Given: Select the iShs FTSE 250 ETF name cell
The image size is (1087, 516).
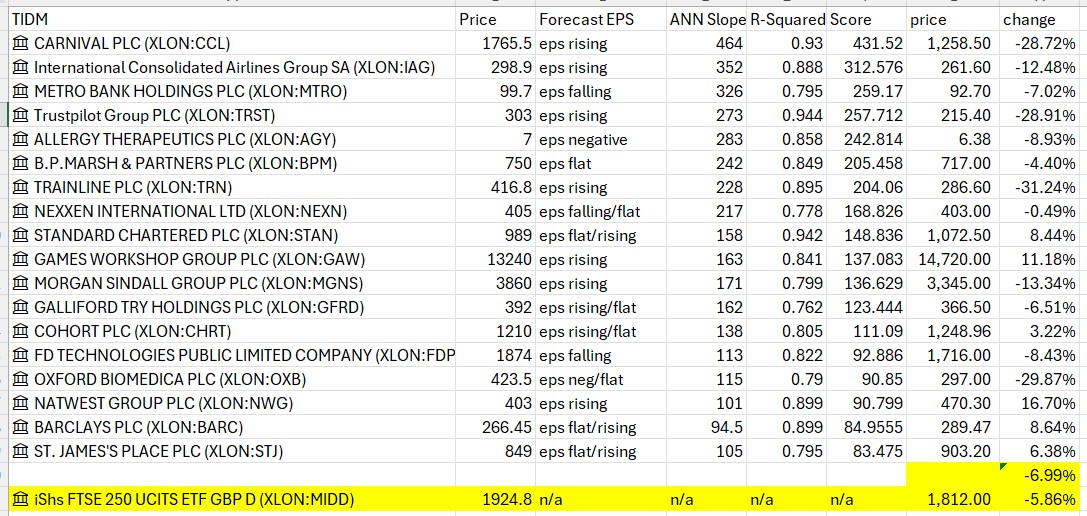Looking at the screenshot, I should tap(232, 499).
